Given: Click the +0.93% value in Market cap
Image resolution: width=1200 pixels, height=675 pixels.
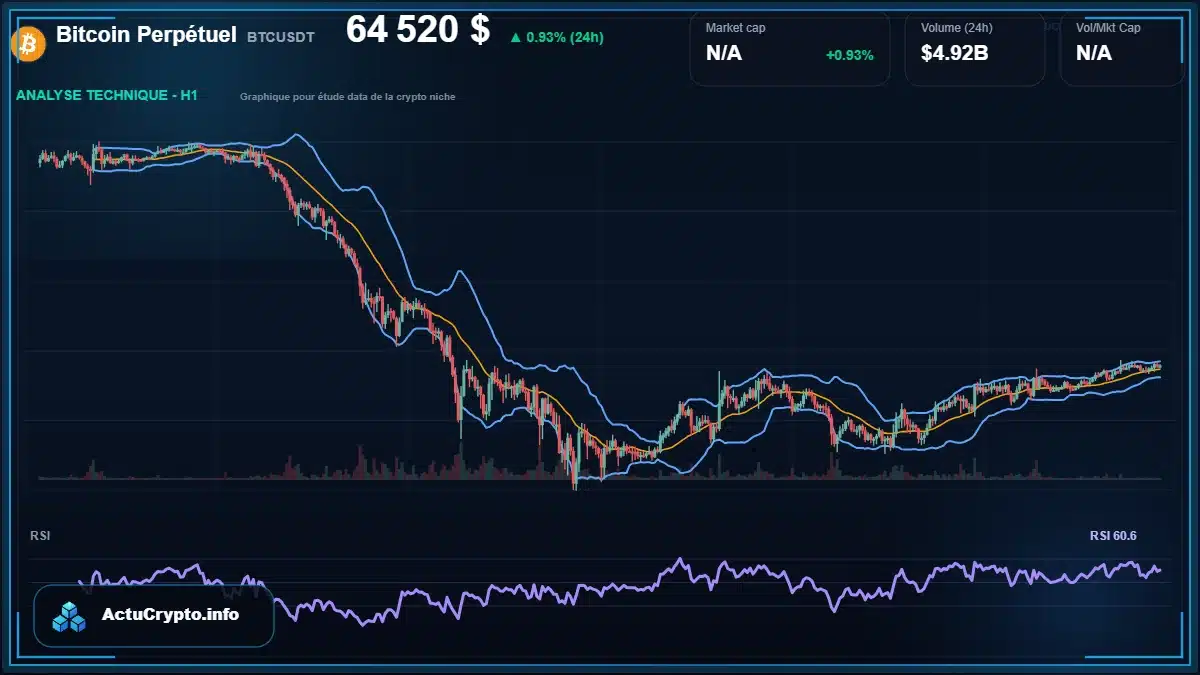Looking at the screenshot, I should pyautogui.click(x=849, y=55).
